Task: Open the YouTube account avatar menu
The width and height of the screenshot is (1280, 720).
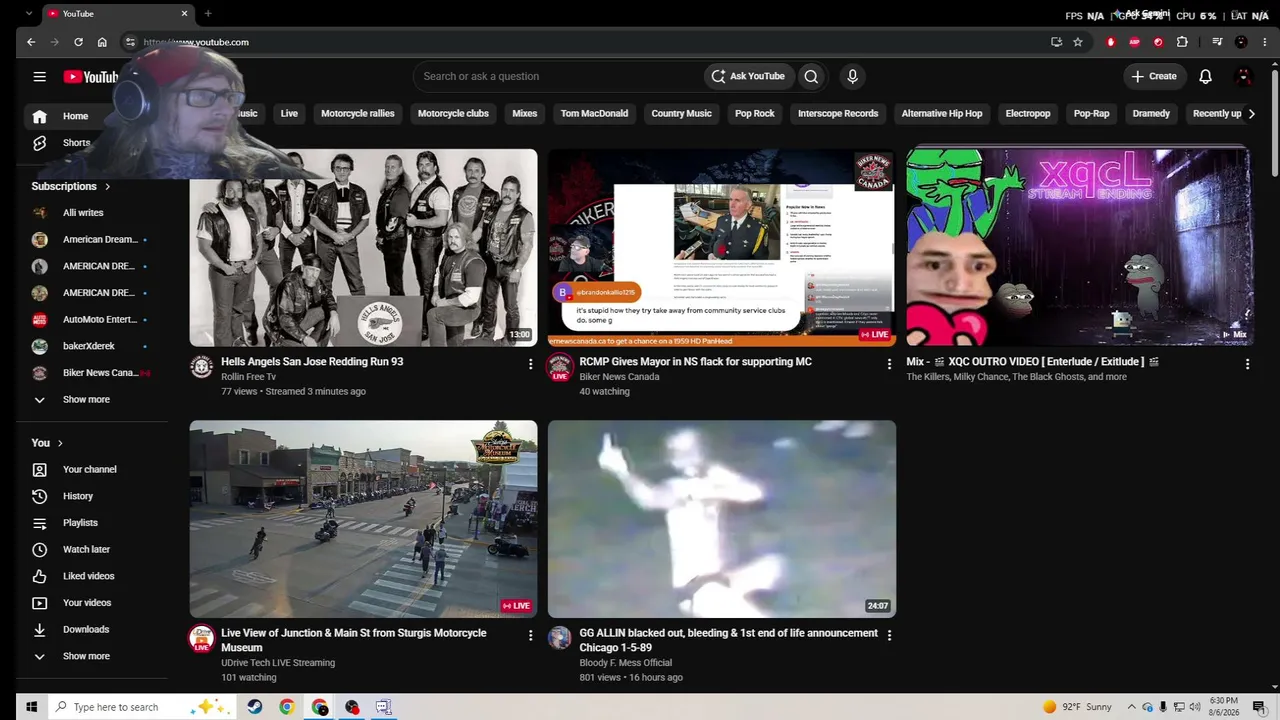Action: point(1244,76)
